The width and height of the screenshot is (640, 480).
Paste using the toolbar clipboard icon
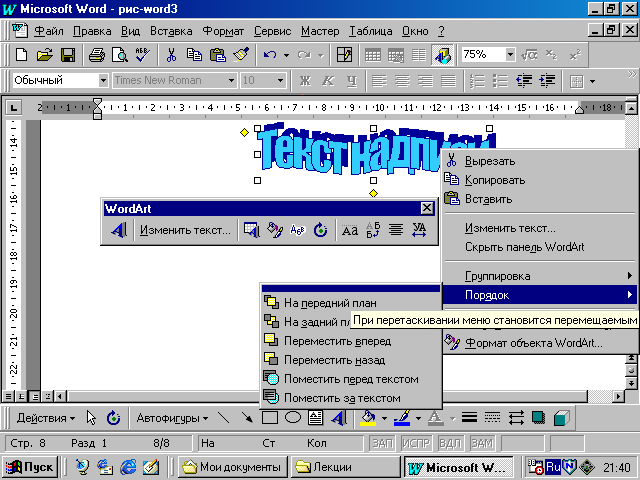[218, 55]
